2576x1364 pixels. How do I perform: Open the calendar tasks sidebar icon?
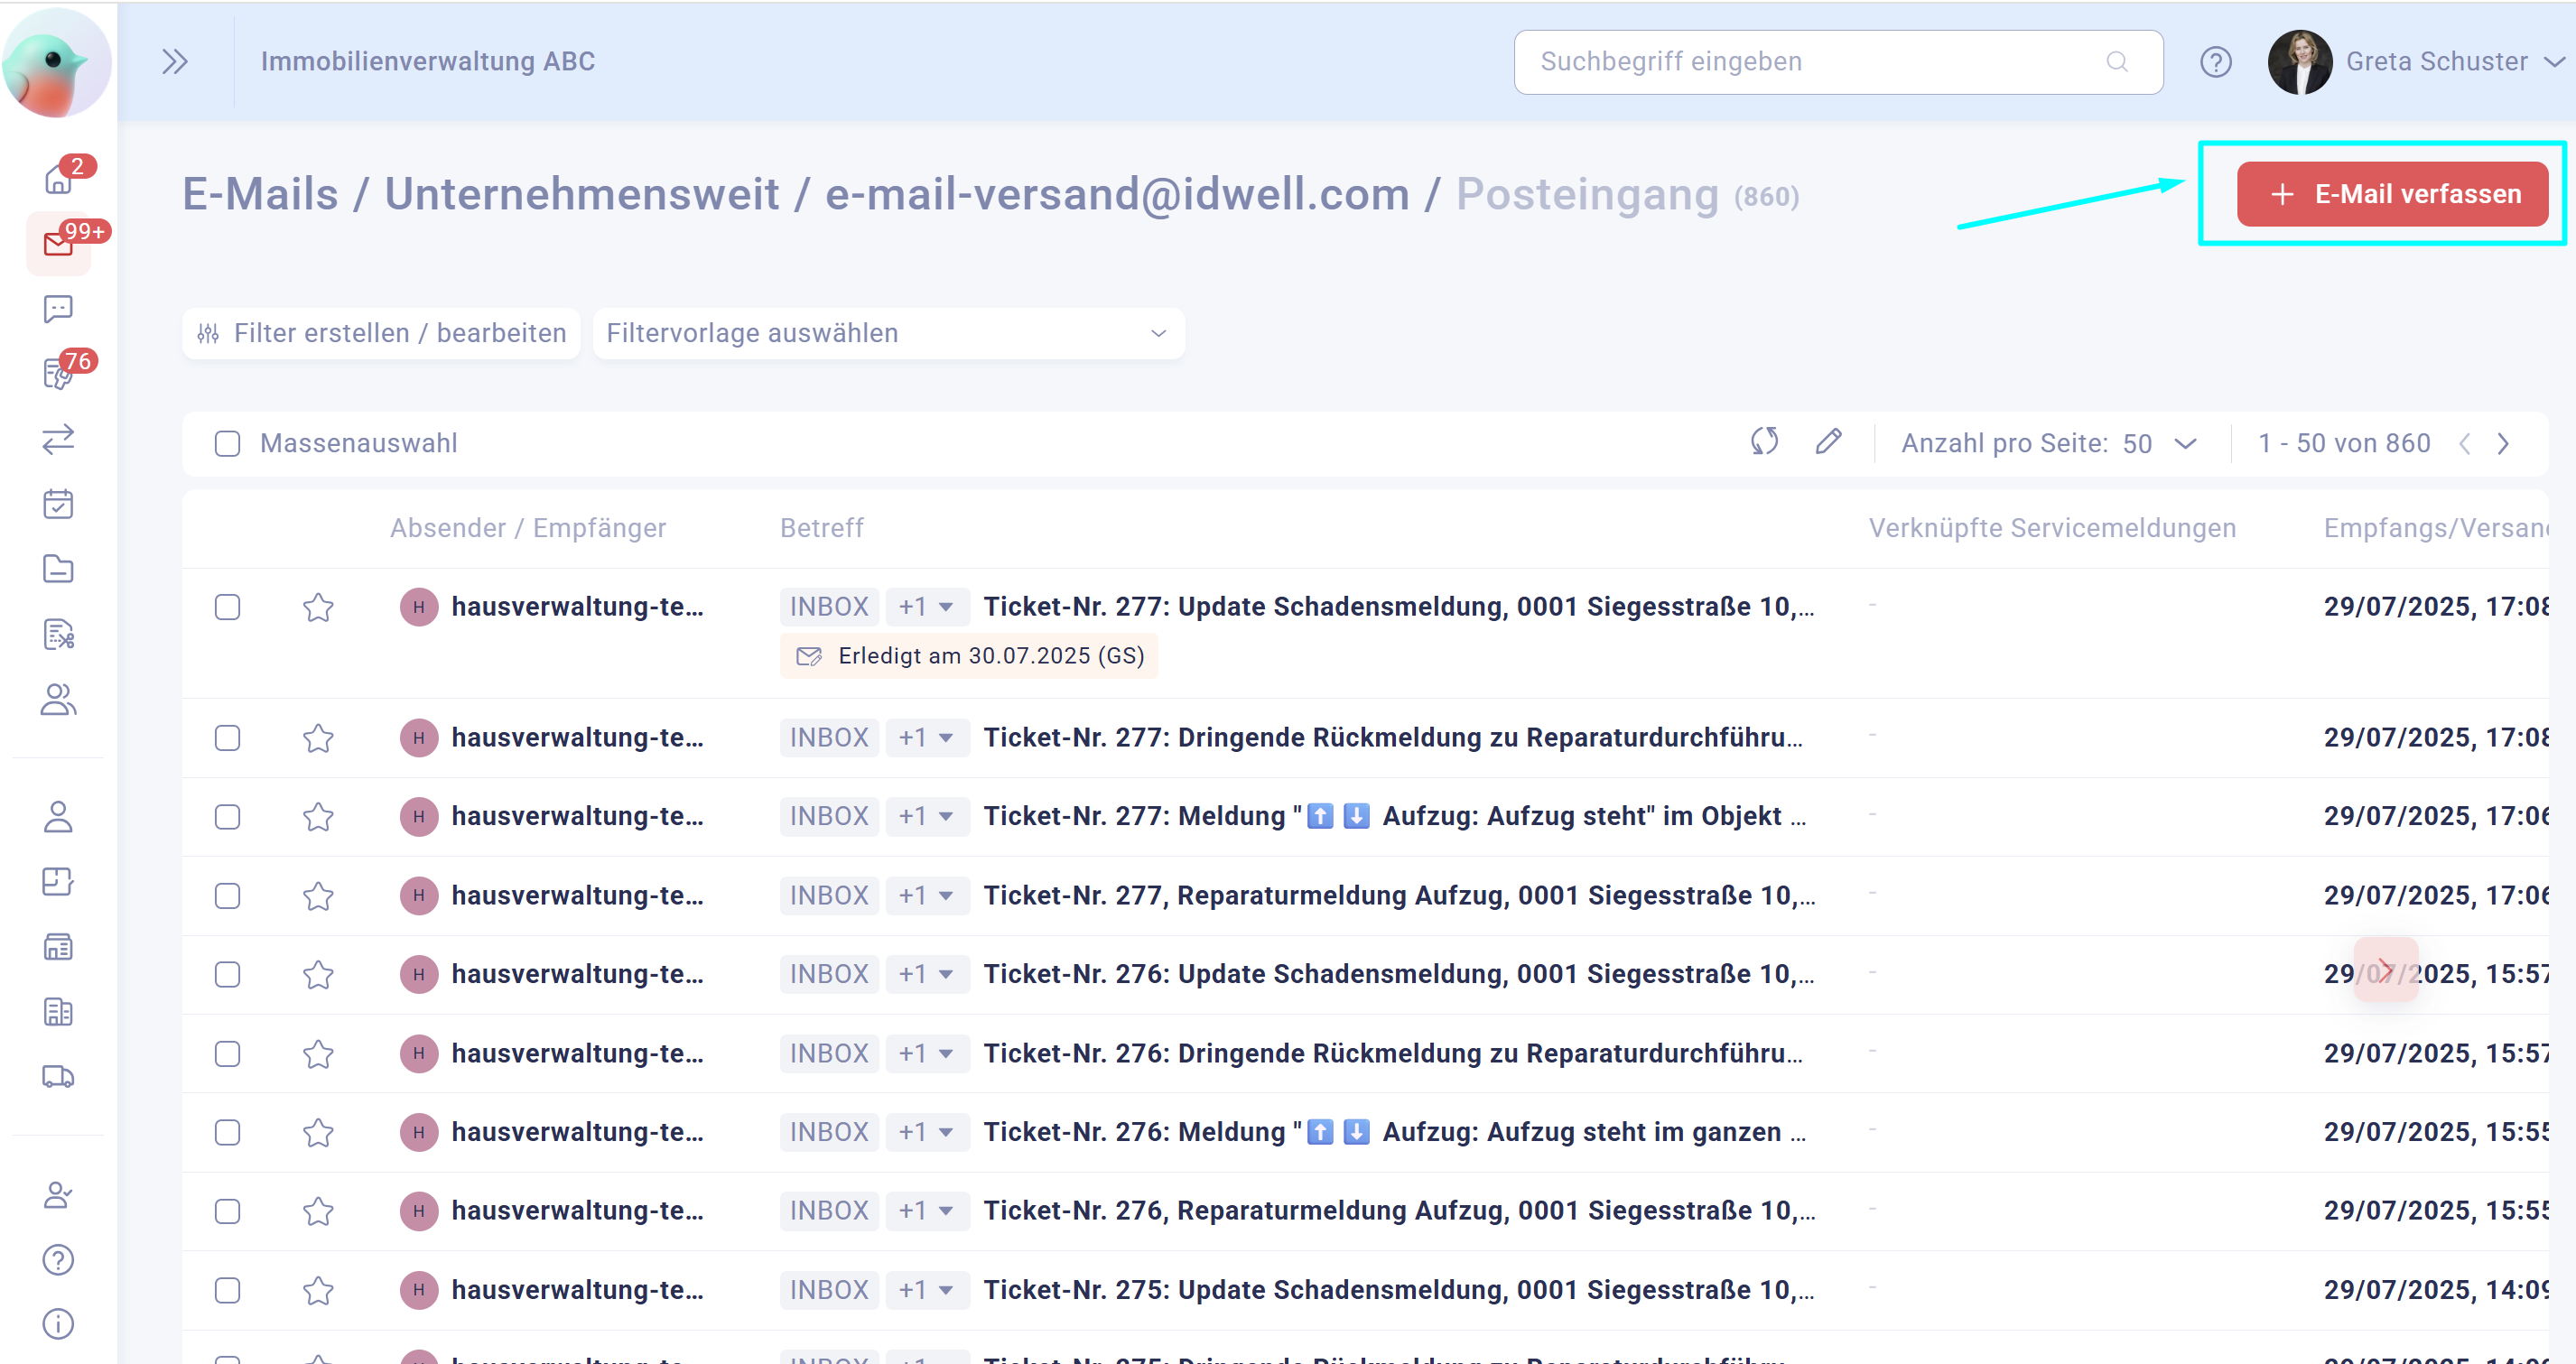coord(58,504)
